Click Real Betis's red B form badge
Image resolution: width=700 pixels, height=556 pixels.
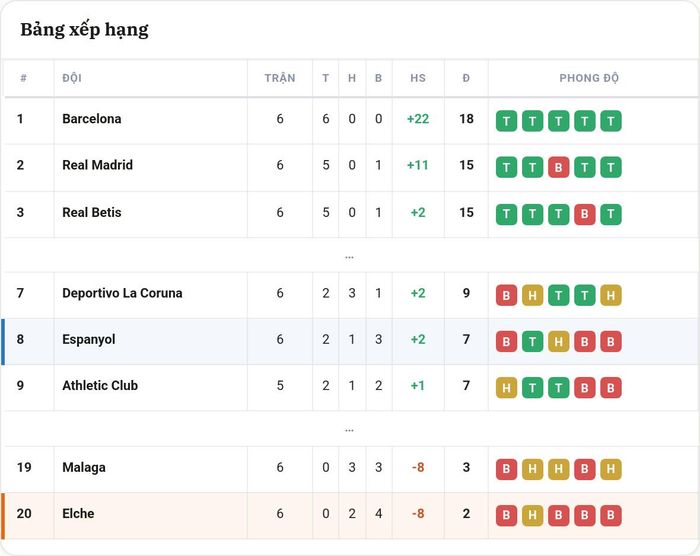tap(584, 214)
